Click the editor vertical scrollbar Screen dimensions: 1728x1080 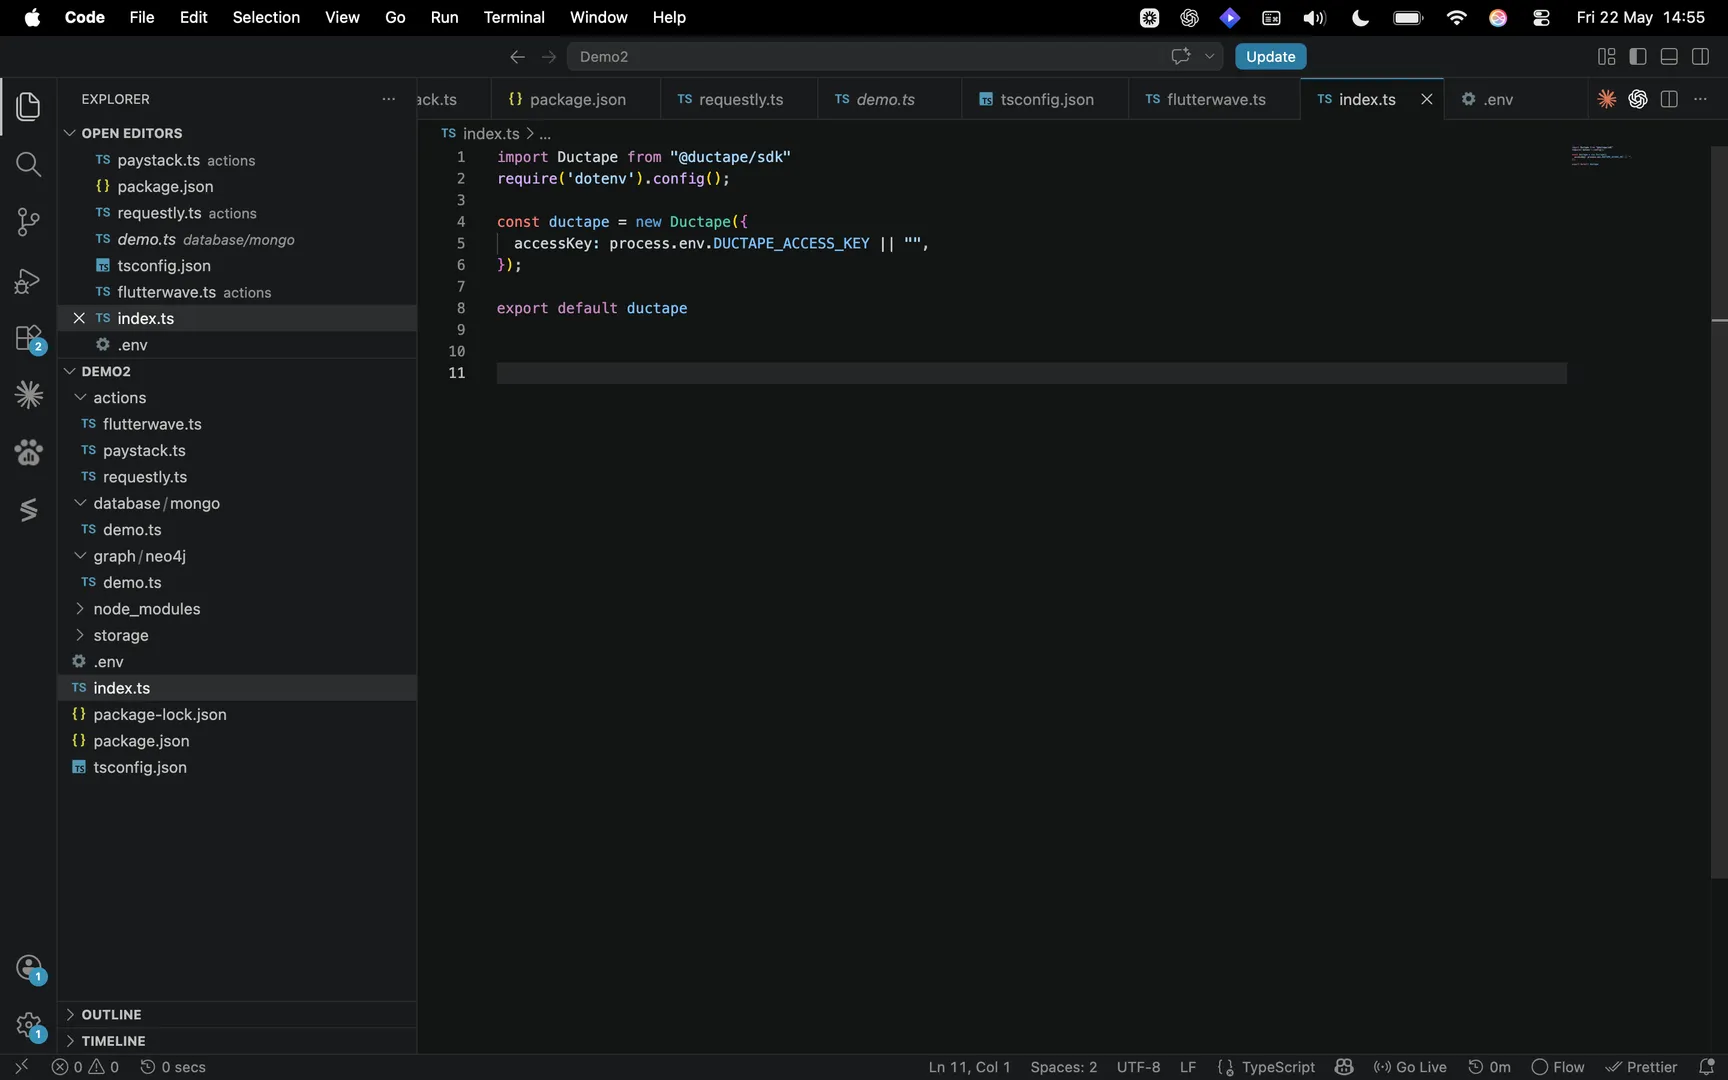pyautogui.click(x=1719, y=512)
